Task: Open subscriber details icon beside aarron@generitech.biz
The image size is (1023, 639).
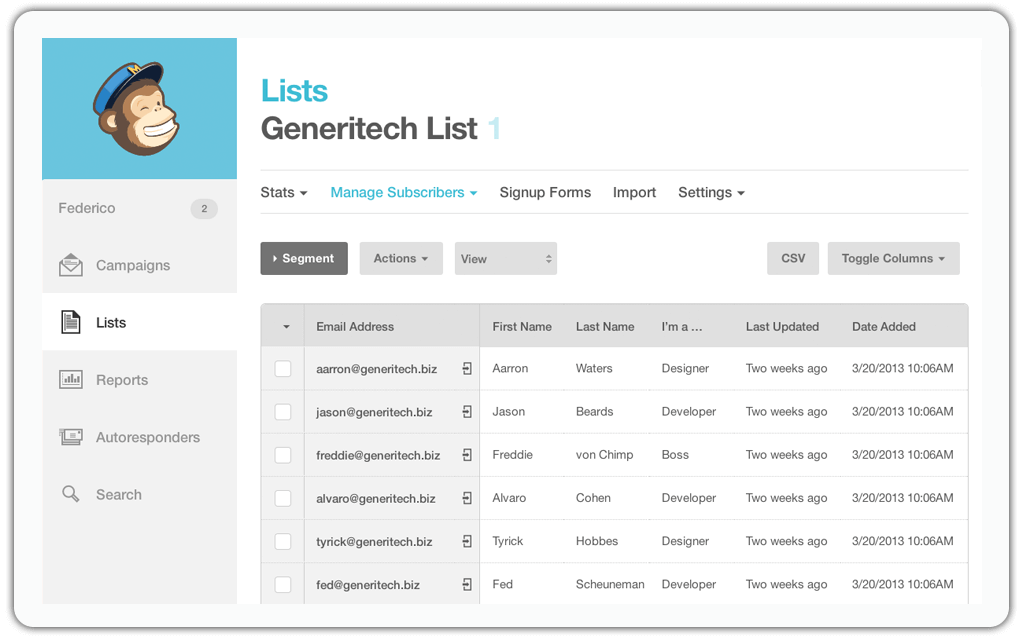Action: pyautogui.click(x=466, y=368)
